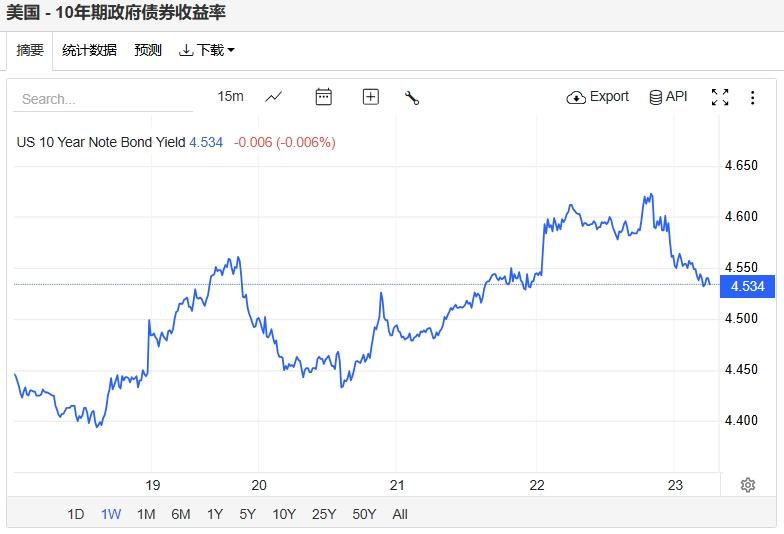Open the 15m interval selector

230,96
